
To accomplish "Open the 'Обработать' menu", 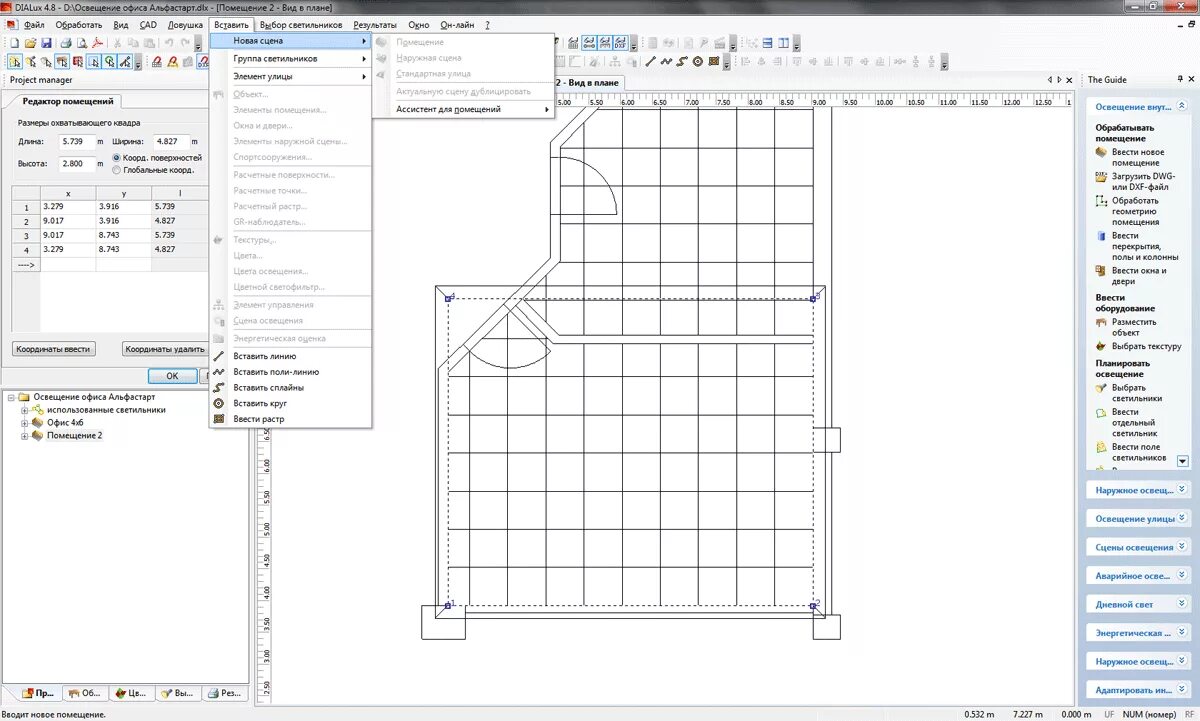I will pyautogui.click(x=78, y=24).
